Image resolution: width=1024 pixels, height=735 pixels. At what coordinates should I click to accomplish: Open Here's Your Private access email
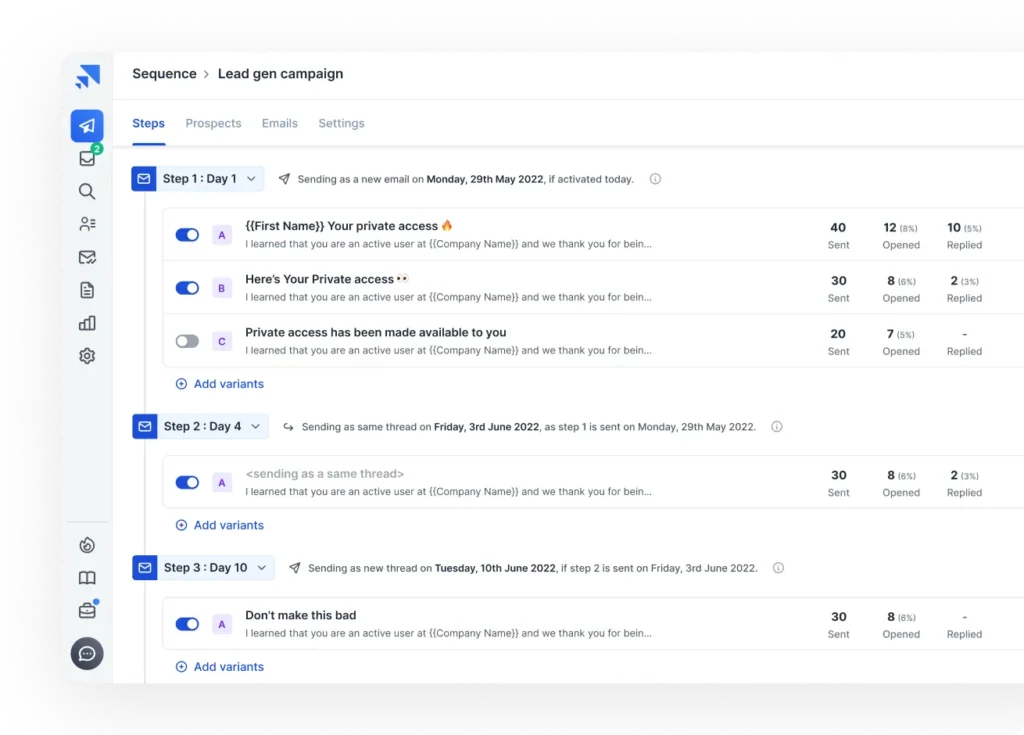(x=326, y=279)
